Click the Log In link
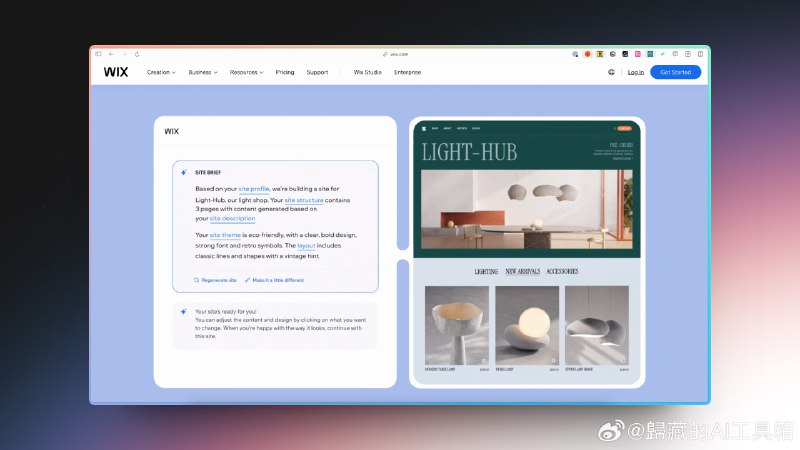 pyautogui.click(x=636, y=72)
